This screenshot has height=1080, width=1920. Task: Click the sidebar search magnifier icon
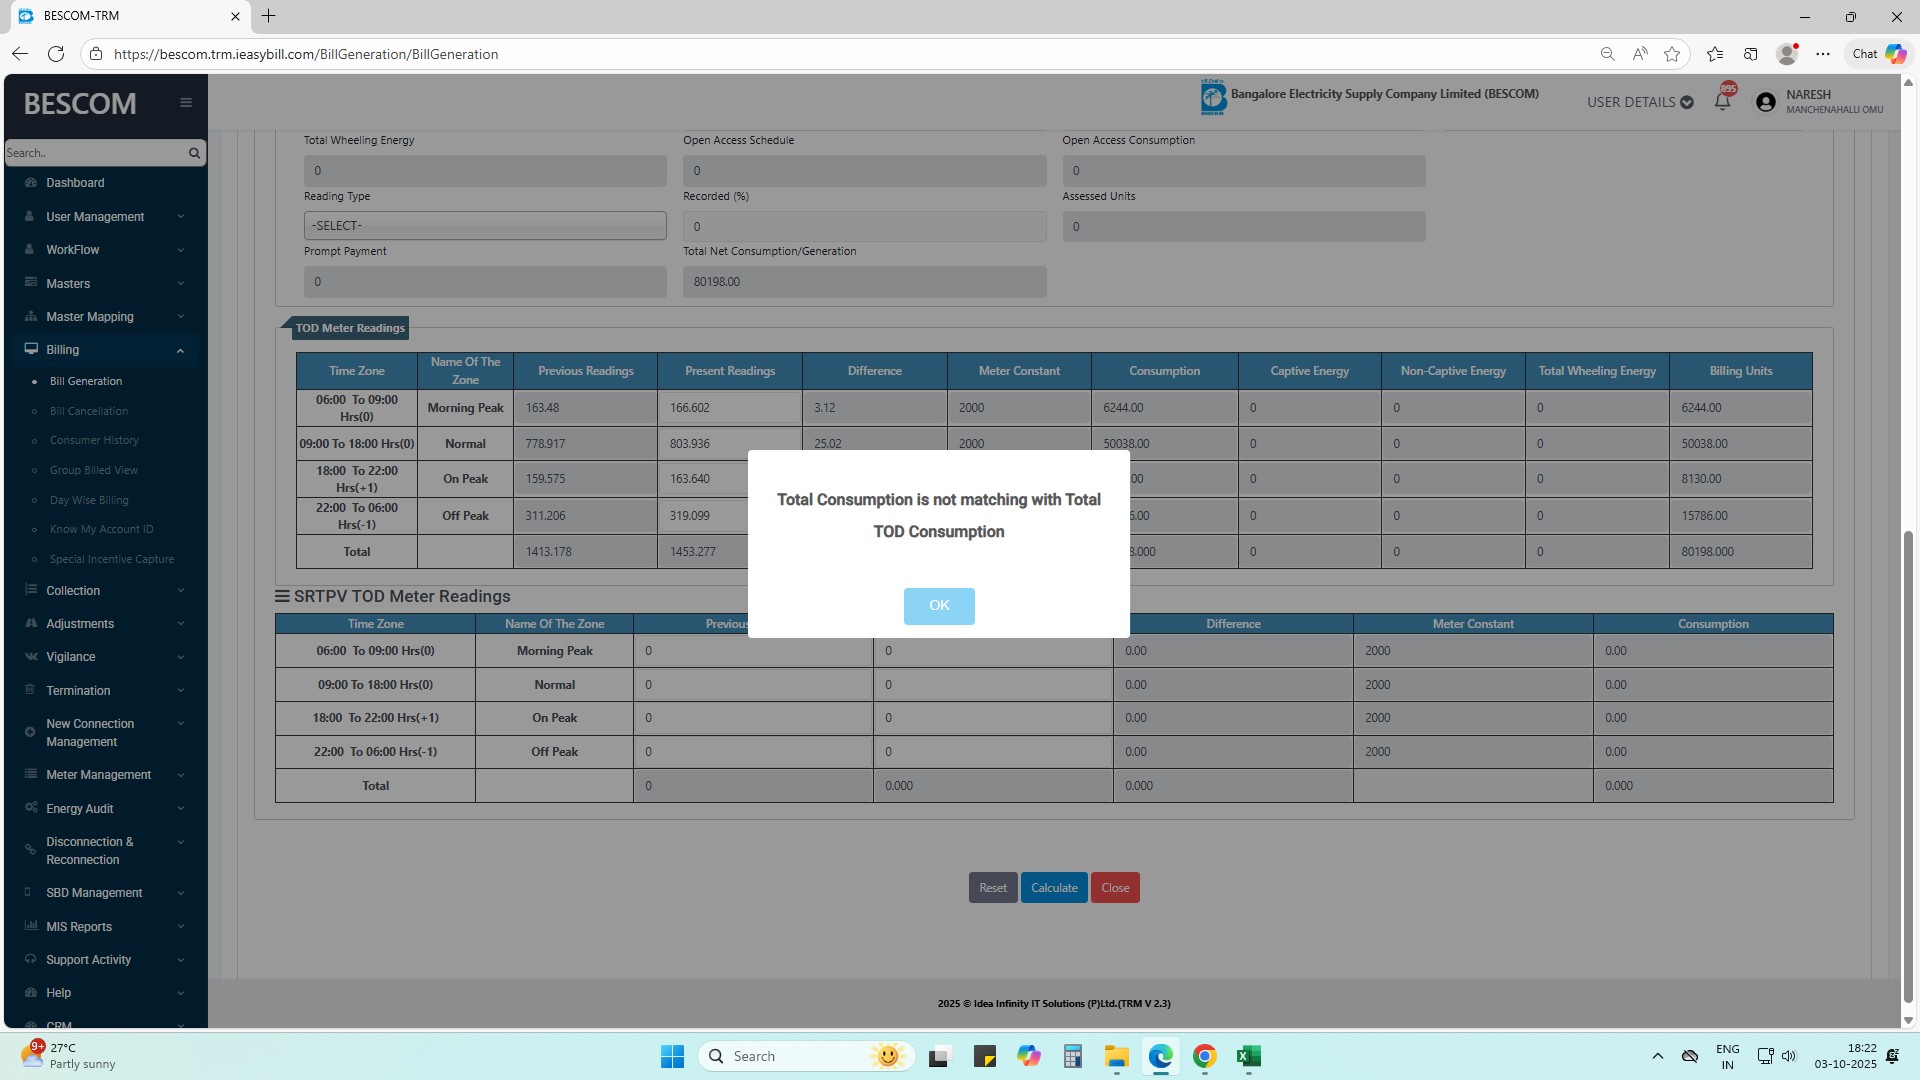click(x=194, y=153)
